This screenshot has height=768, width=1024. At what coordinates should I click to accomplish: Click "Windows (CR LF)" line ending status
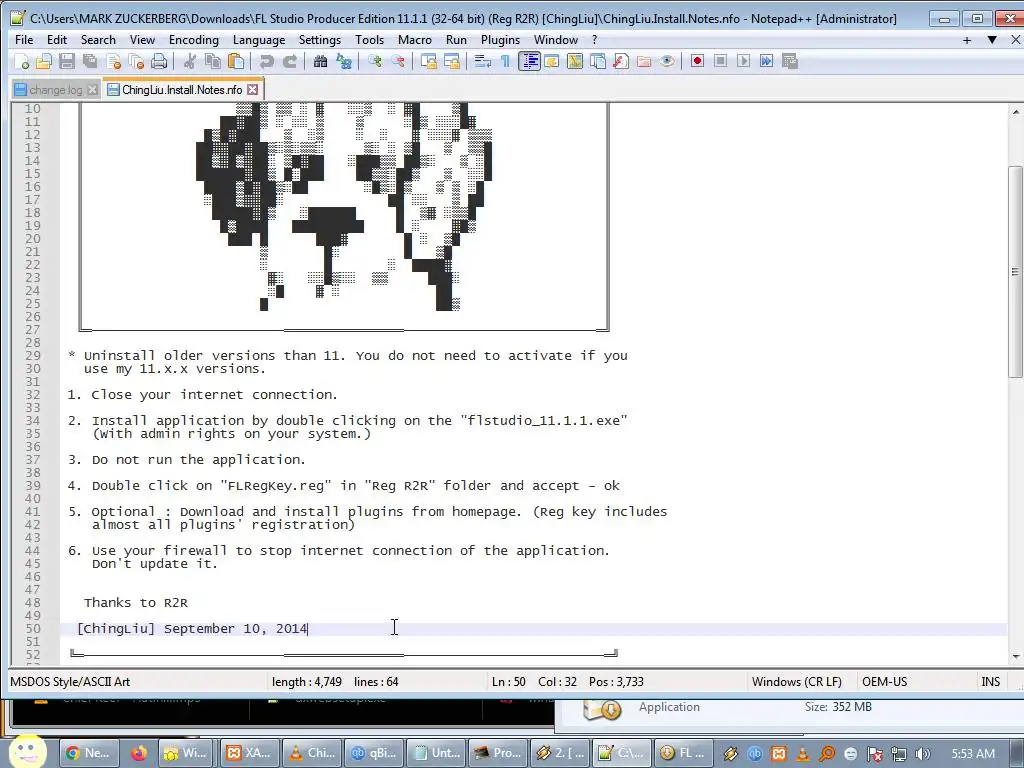[x=797, y=682]
